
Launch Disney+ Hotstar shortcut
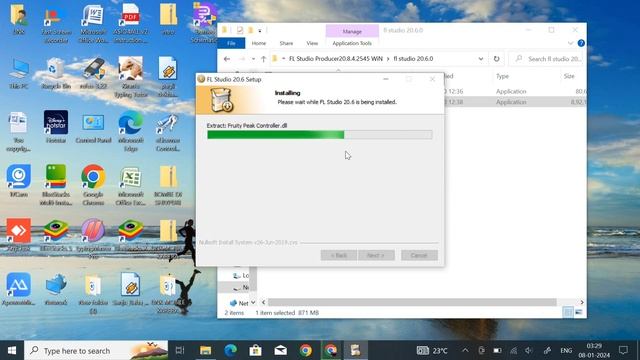(56, 127)
